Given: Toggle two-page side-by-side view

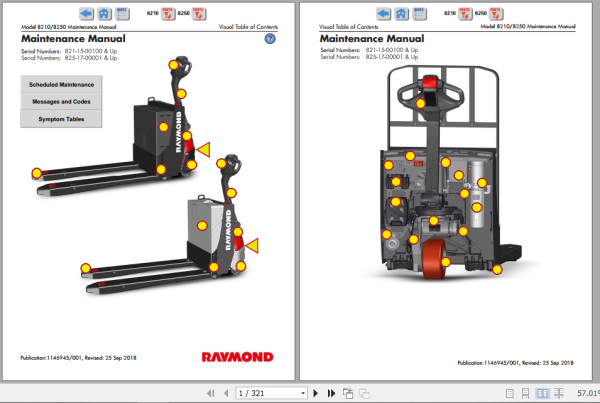Looking at the screenshot, I should [542, 393].
